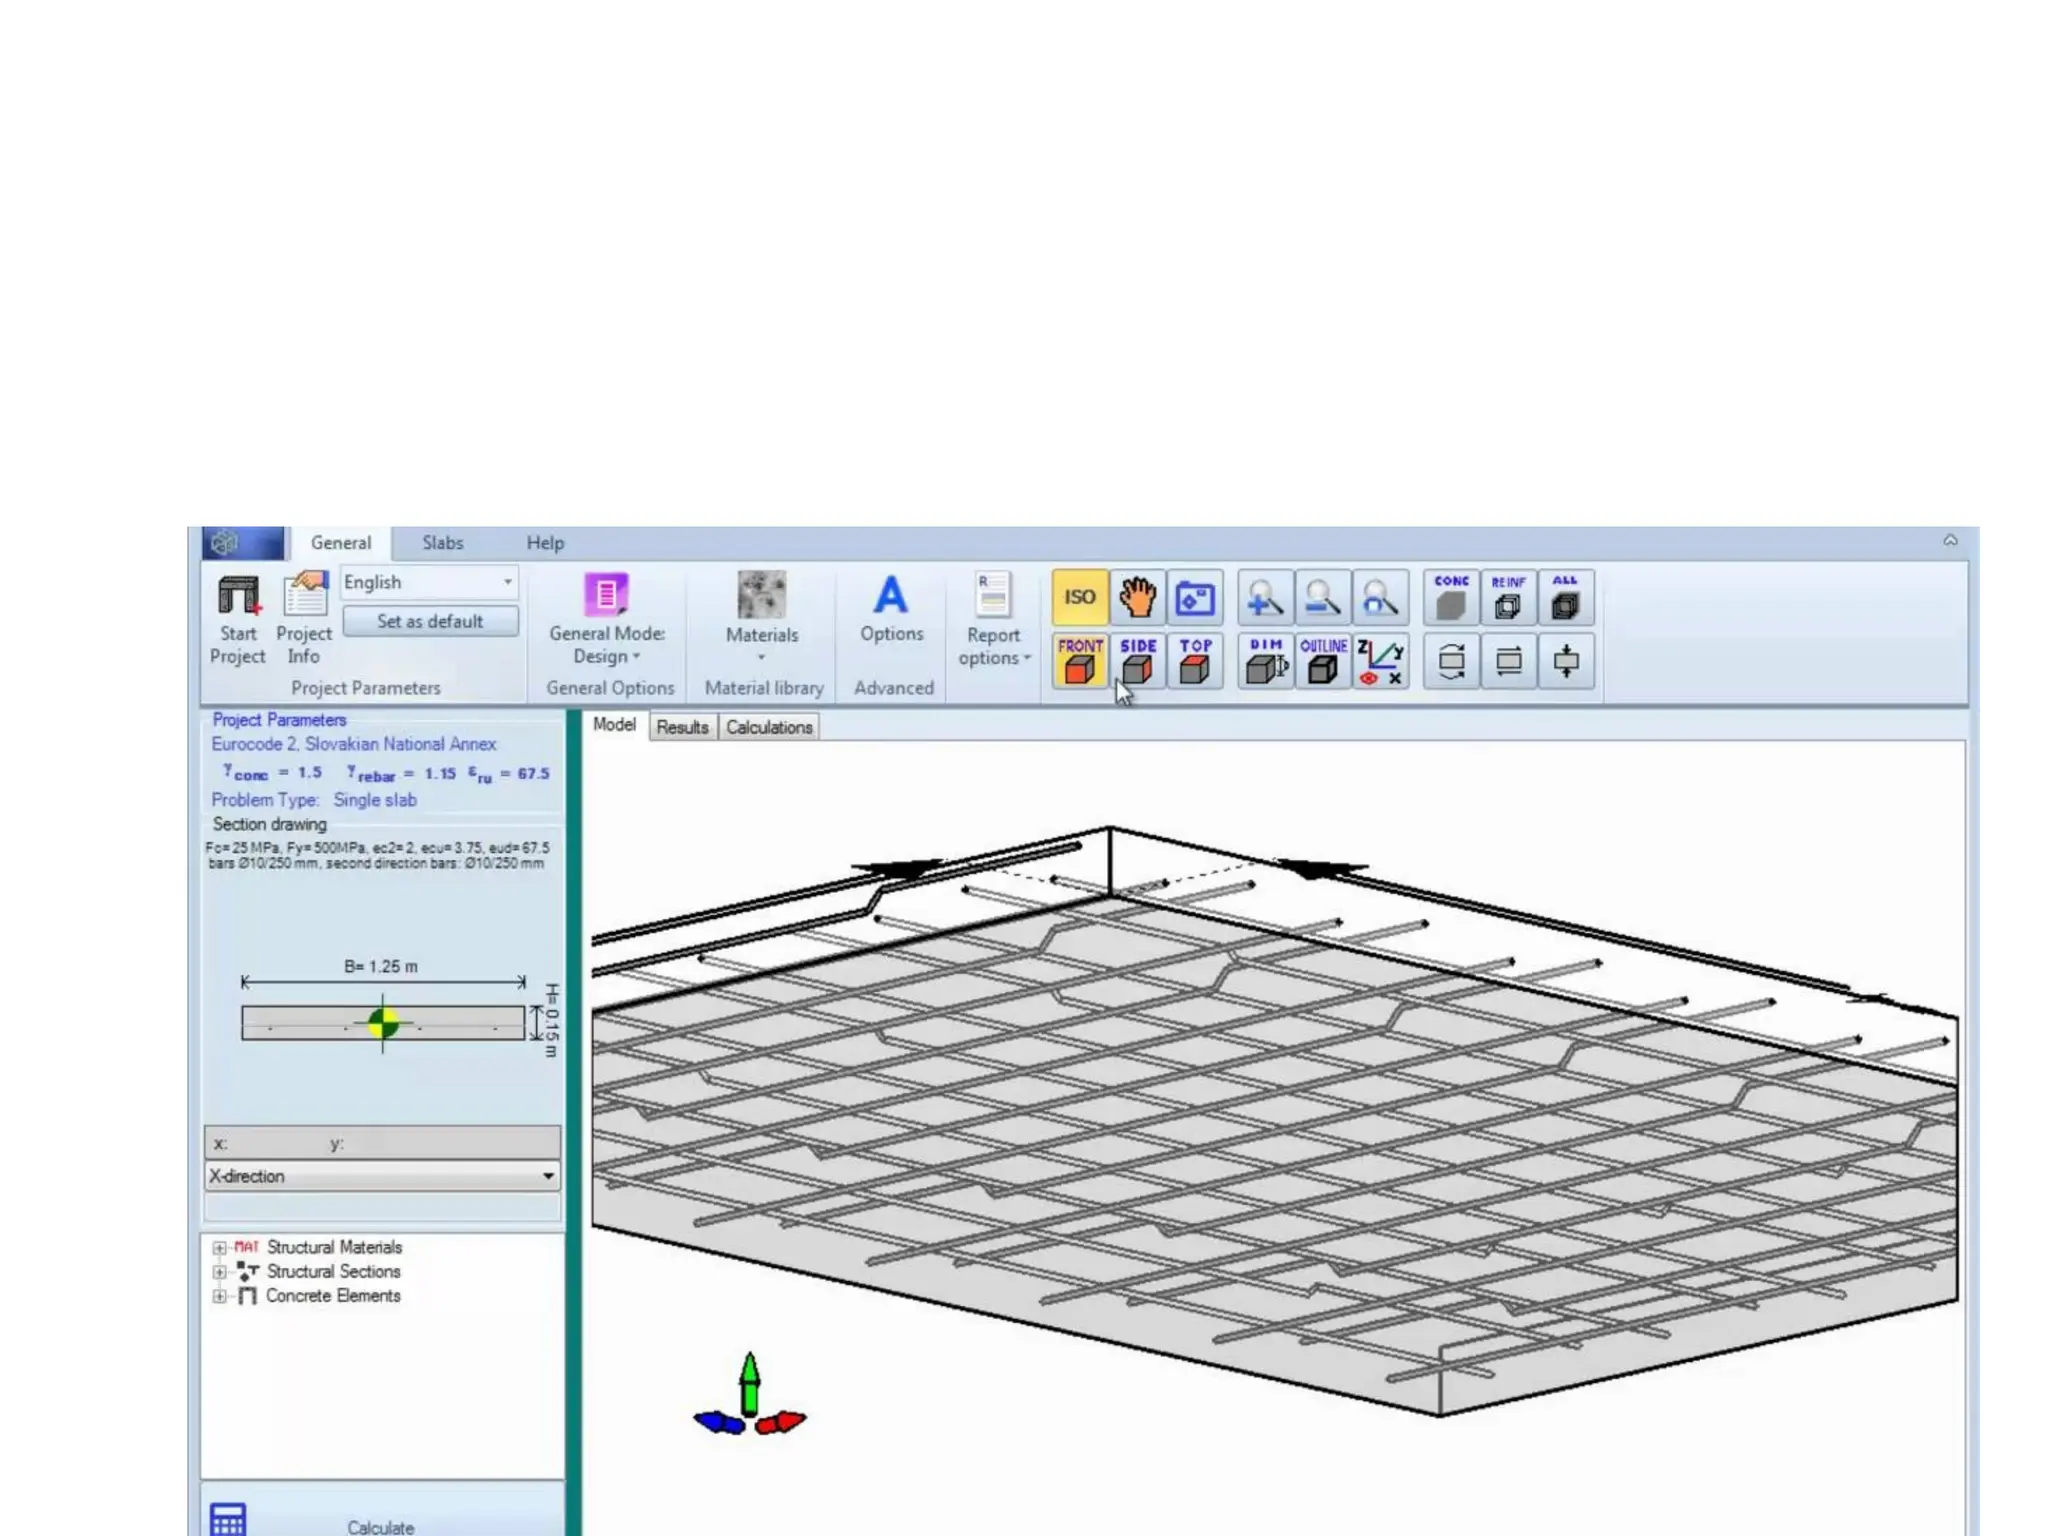Click the Set as default button
The image size is (2048, 1536).
(x=430, y=621)
